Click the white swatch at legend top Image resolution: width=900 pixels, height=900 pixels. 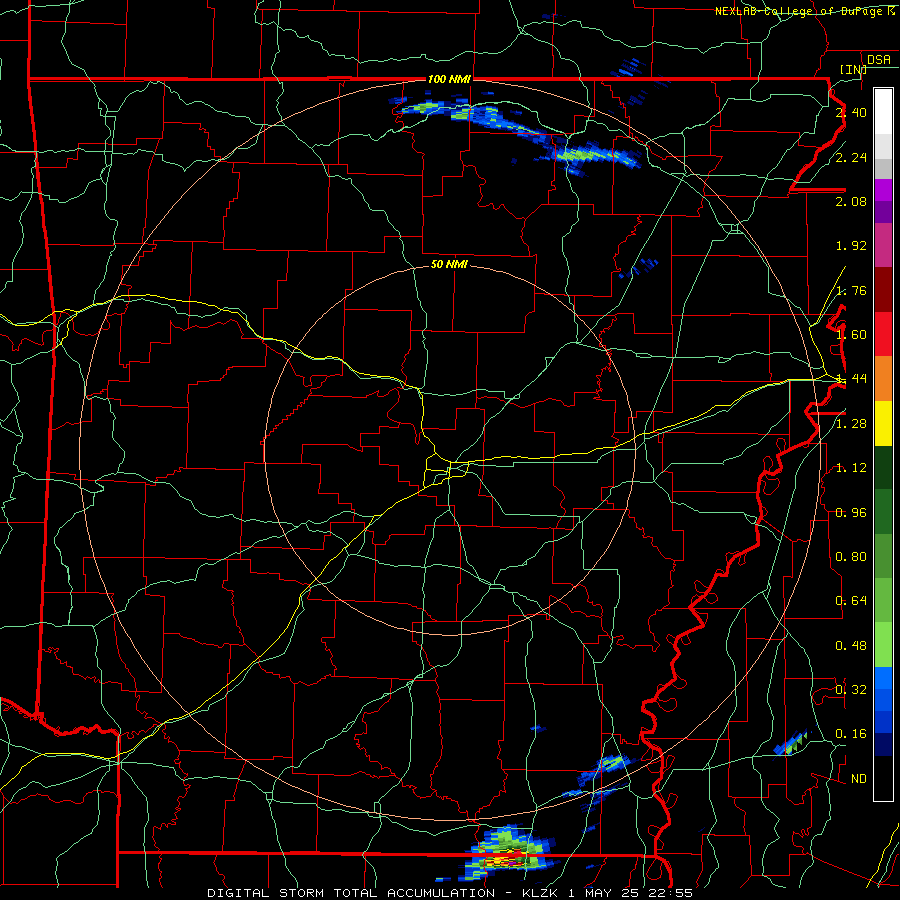tap(883, 112)
